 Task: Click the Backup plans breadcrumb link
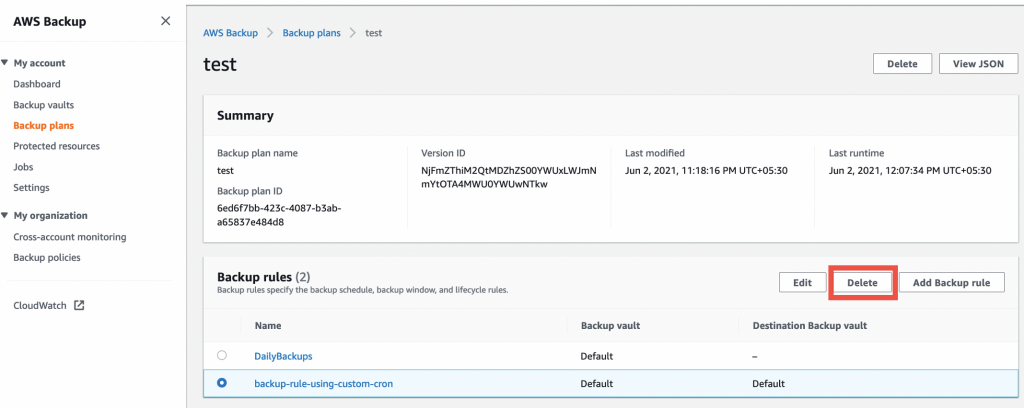tap(312, 33)
